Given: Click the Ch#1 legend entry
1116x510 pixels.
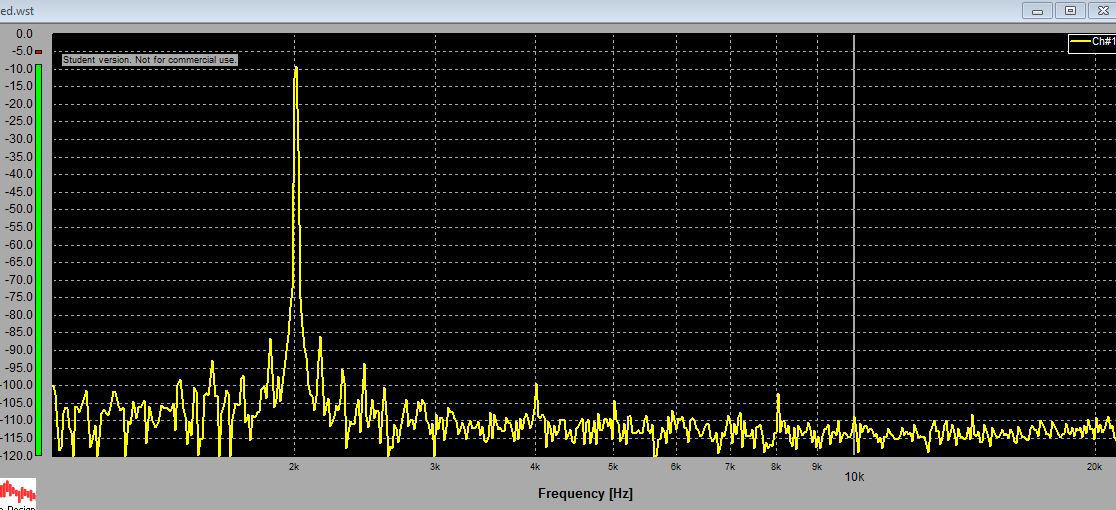Looking at the screenshot, I should click(1092, 42).
